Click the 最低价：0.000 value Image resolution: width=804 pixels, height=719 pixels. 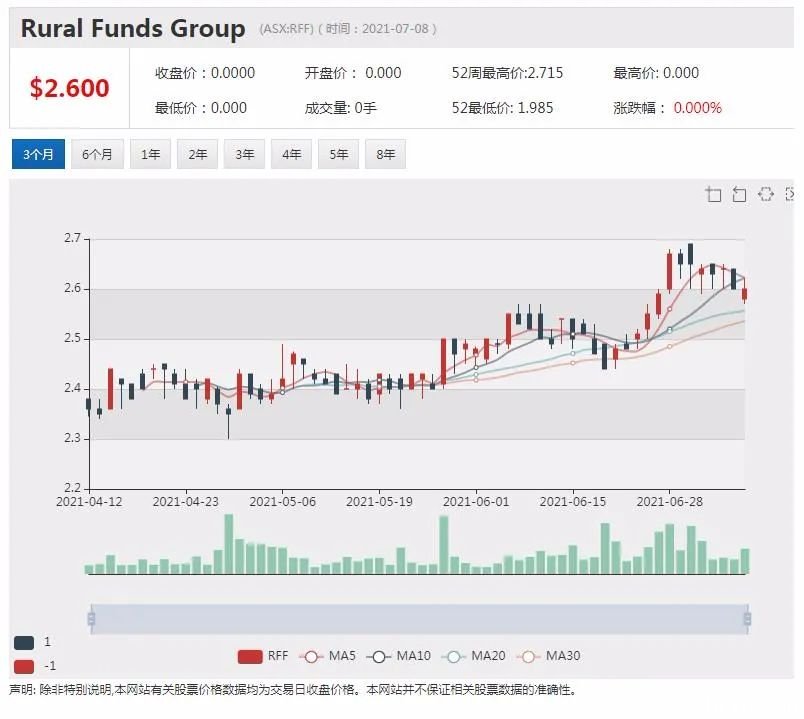click(x=201, y=108)
